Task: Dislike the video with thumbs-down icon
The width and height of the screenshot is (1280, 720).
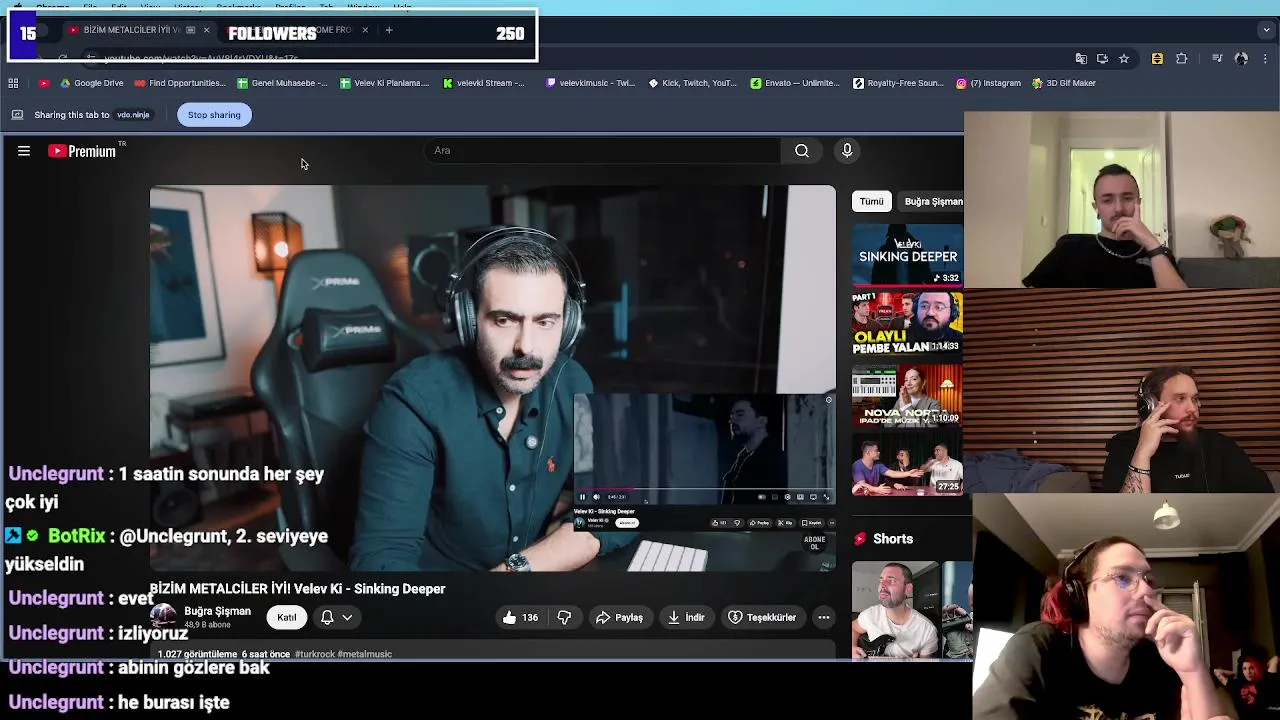Action: coord(564,617)
